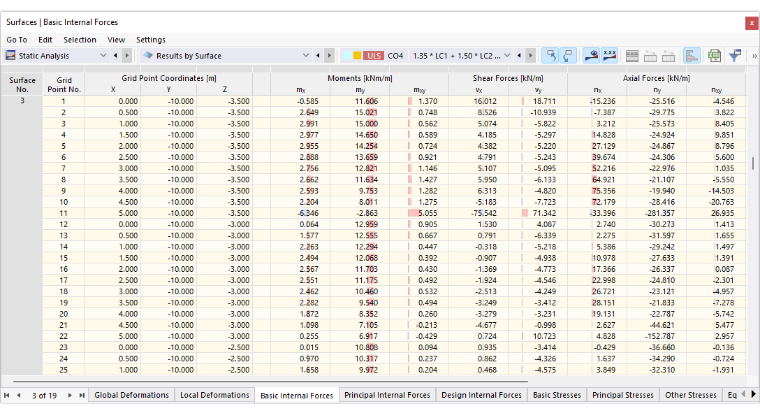Screen dimensions: 760x414
Task: Select the Basic Internal Forces tab
Action: coord(297,396)
